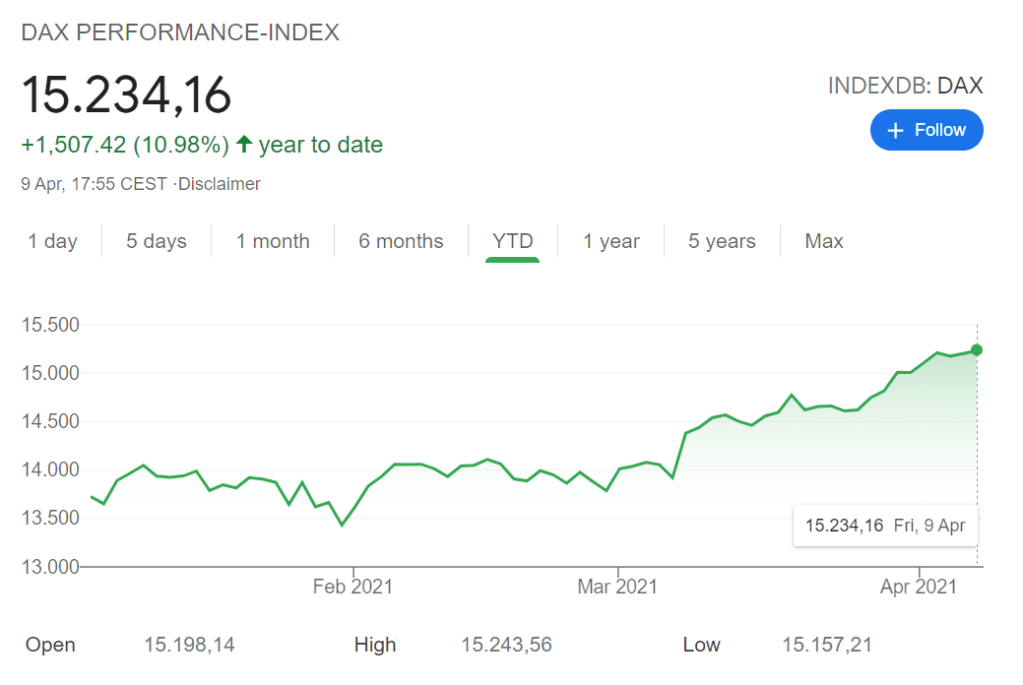Click the DAX PERFORMANCE-INDEX title

pyautogui.click(x=181, y=33)
